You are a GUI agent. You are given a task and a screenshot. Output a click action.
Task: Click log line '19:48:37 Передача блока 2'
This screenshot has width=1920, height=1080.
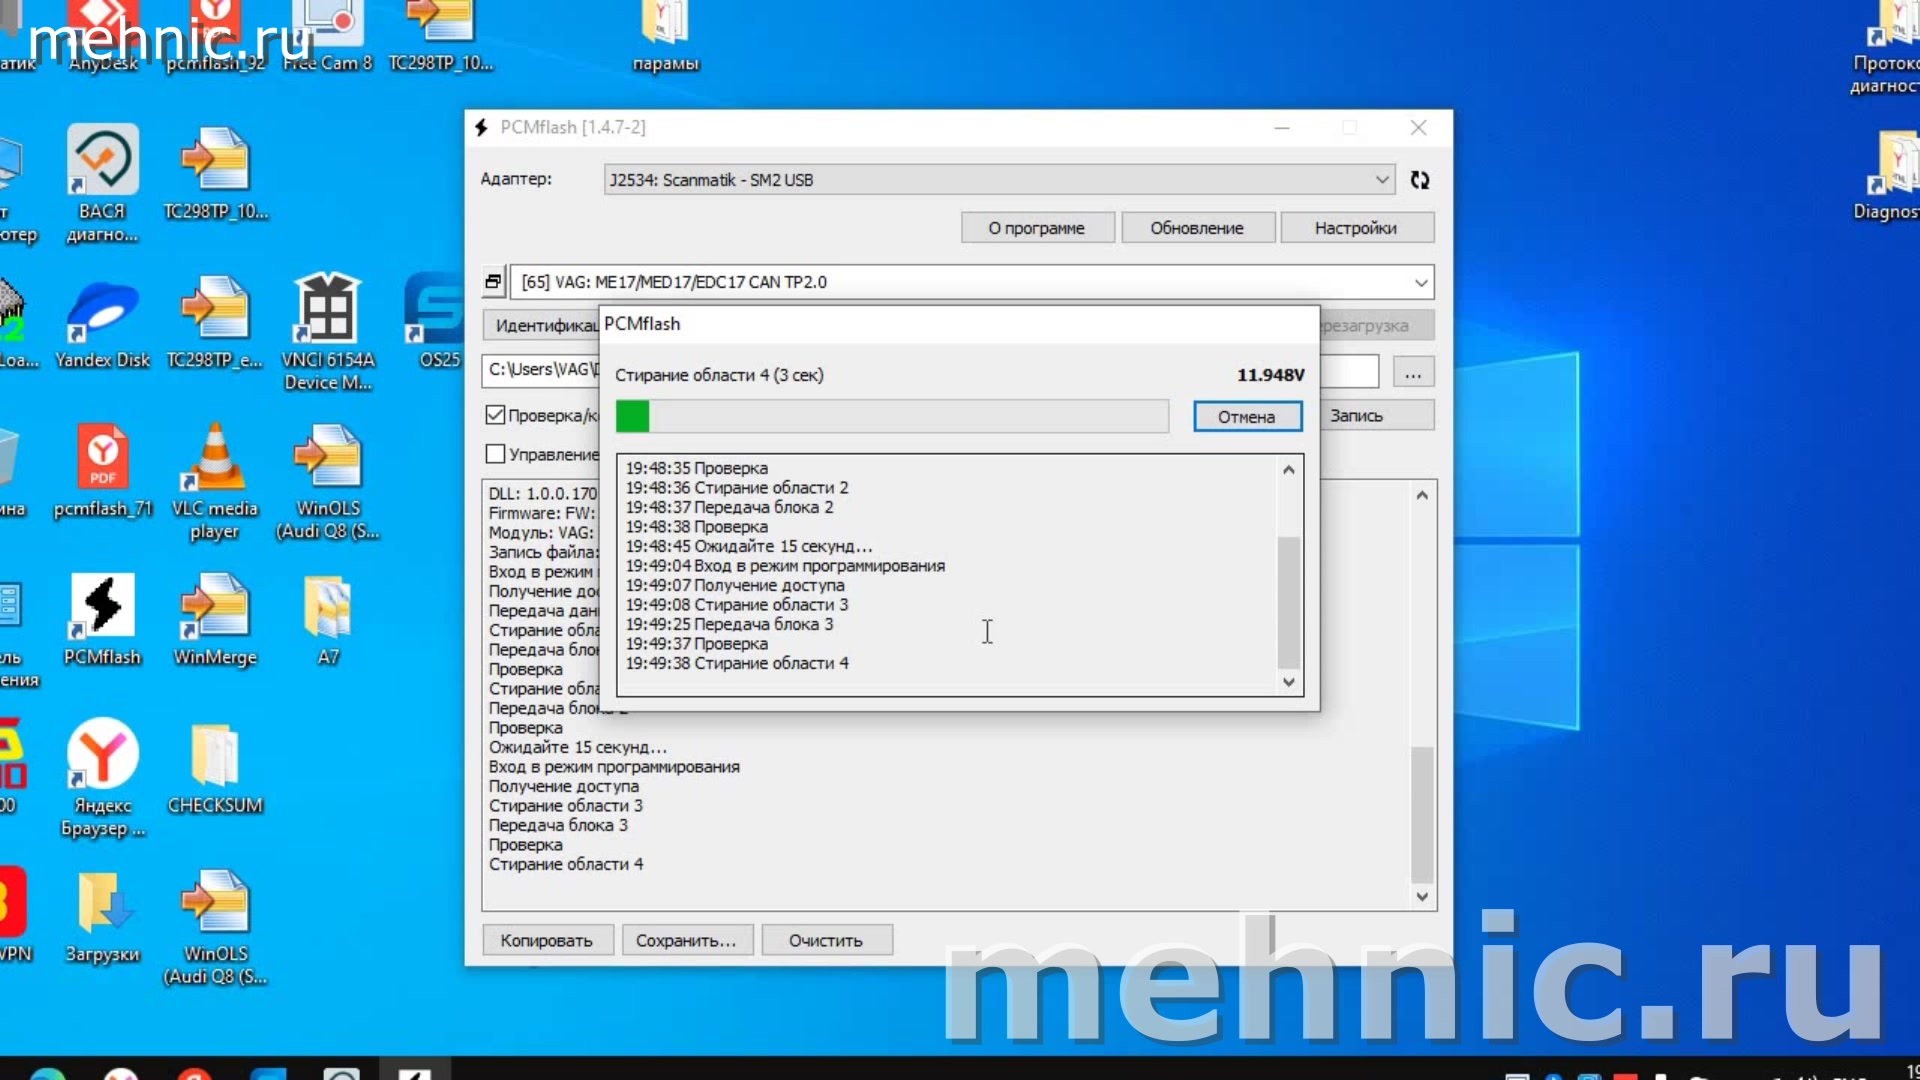[730, 507]
